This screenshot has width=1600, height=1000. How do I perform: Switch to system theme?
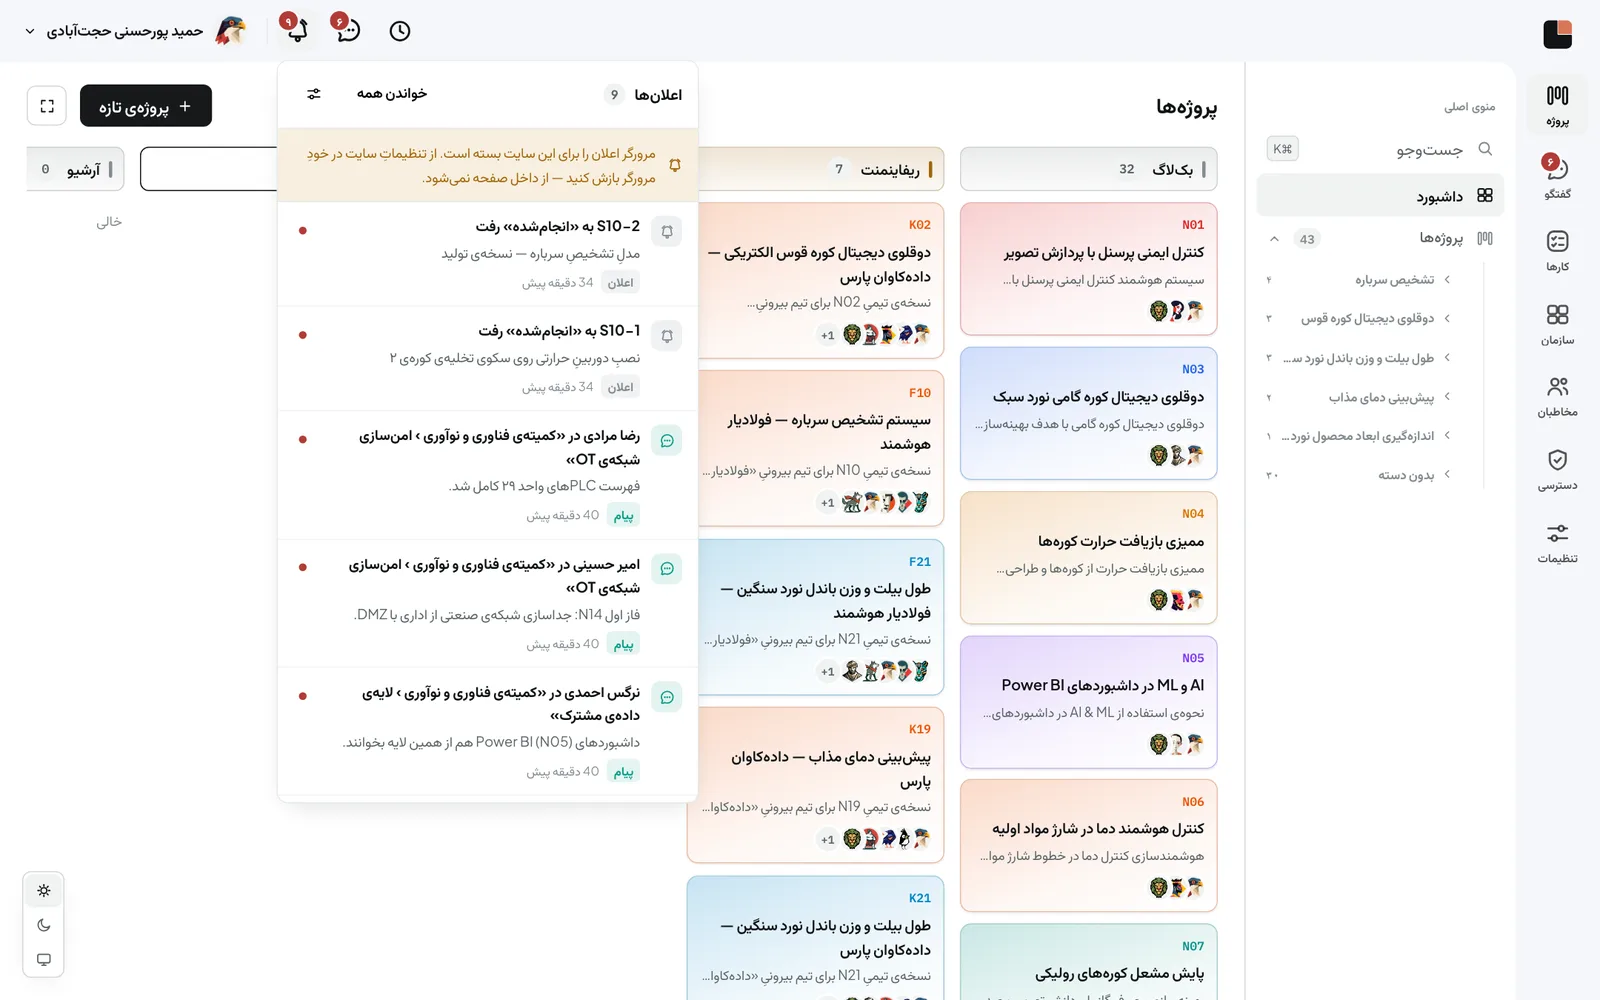44,959
